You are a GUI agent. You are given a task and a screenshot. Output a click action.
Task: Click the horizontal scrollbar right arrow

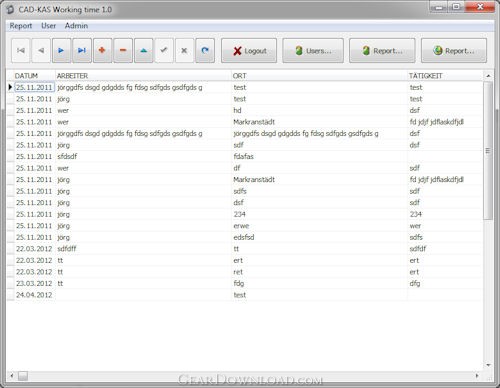tap(477, 376)
